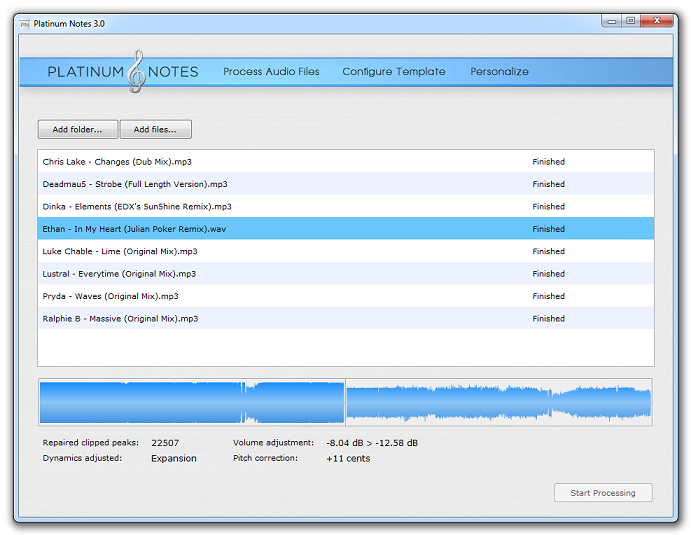Image resolution: width=691 pixels, height=535 pixels.
Task: Select Ralphie B - Massive (Original Mix).mp3
Action: [120, 319]
